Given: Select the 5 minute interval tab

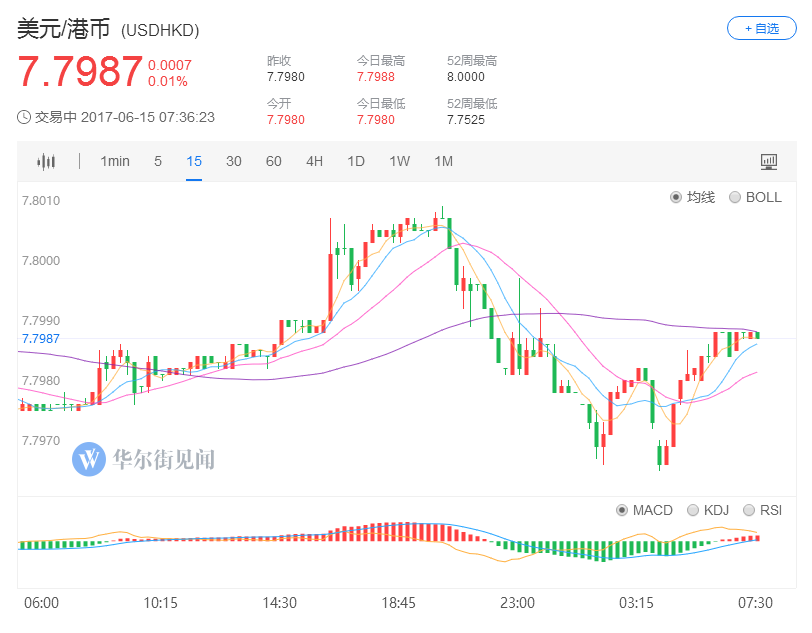Looking at the screenshot, I should pos(158,162).
